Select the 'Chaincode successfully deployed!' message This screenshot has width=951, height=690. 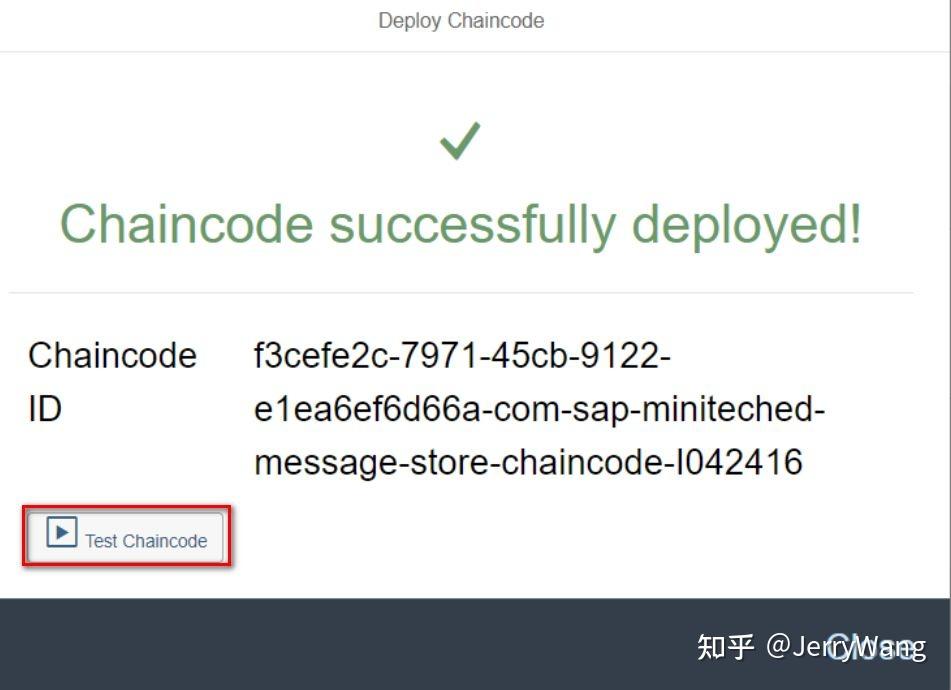(460, 224)
